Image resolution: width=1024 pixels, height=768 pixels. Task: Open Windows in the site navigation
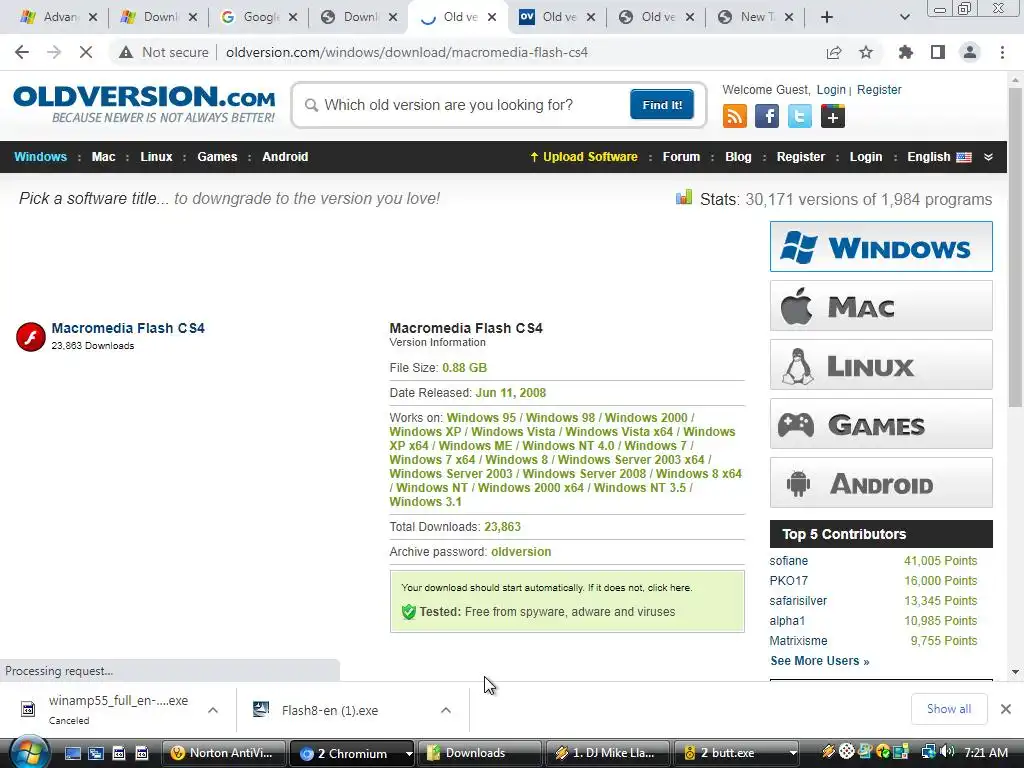(x=40, y=157)
